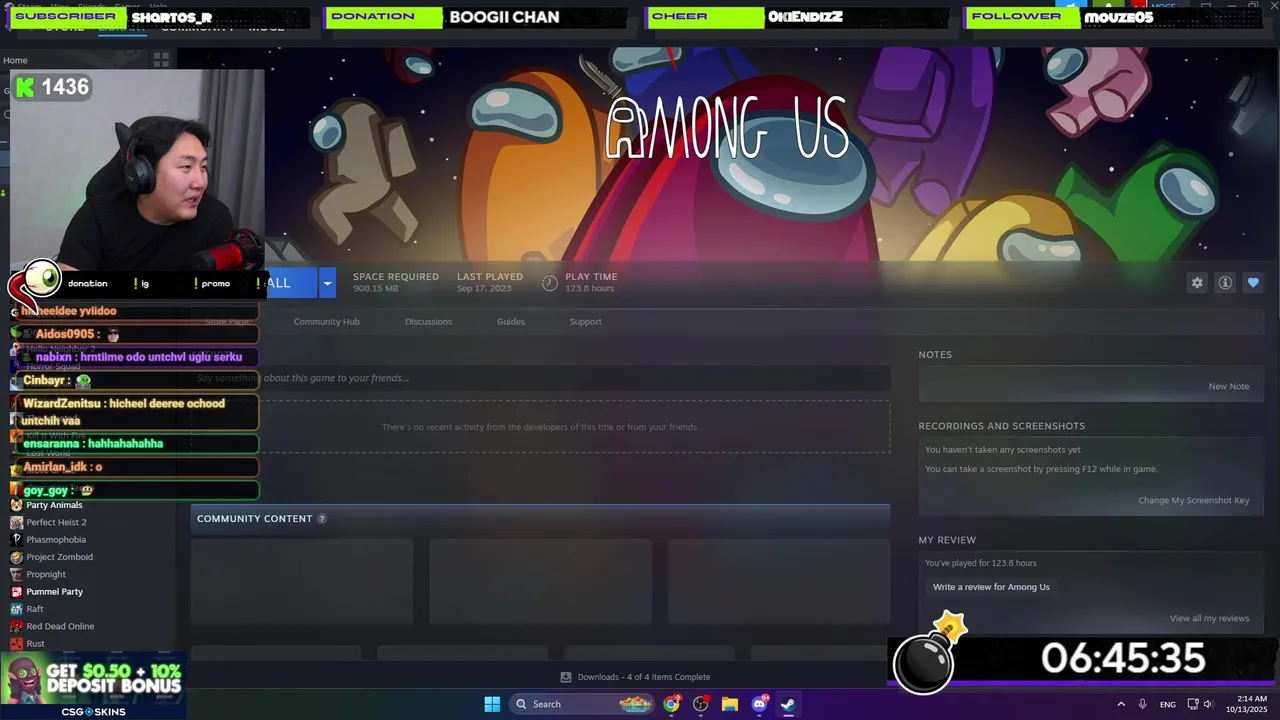The image size is (1280, 720).
Task: Click the microphone icon in system tray
Action: pos(1142,704)
